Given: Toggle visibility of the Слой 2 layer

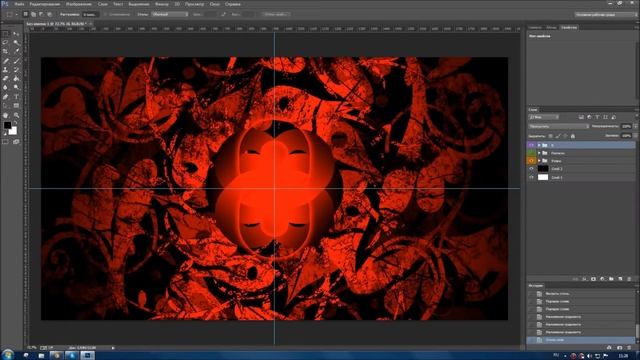Looking at the screenshot, I should click(531, 169).
